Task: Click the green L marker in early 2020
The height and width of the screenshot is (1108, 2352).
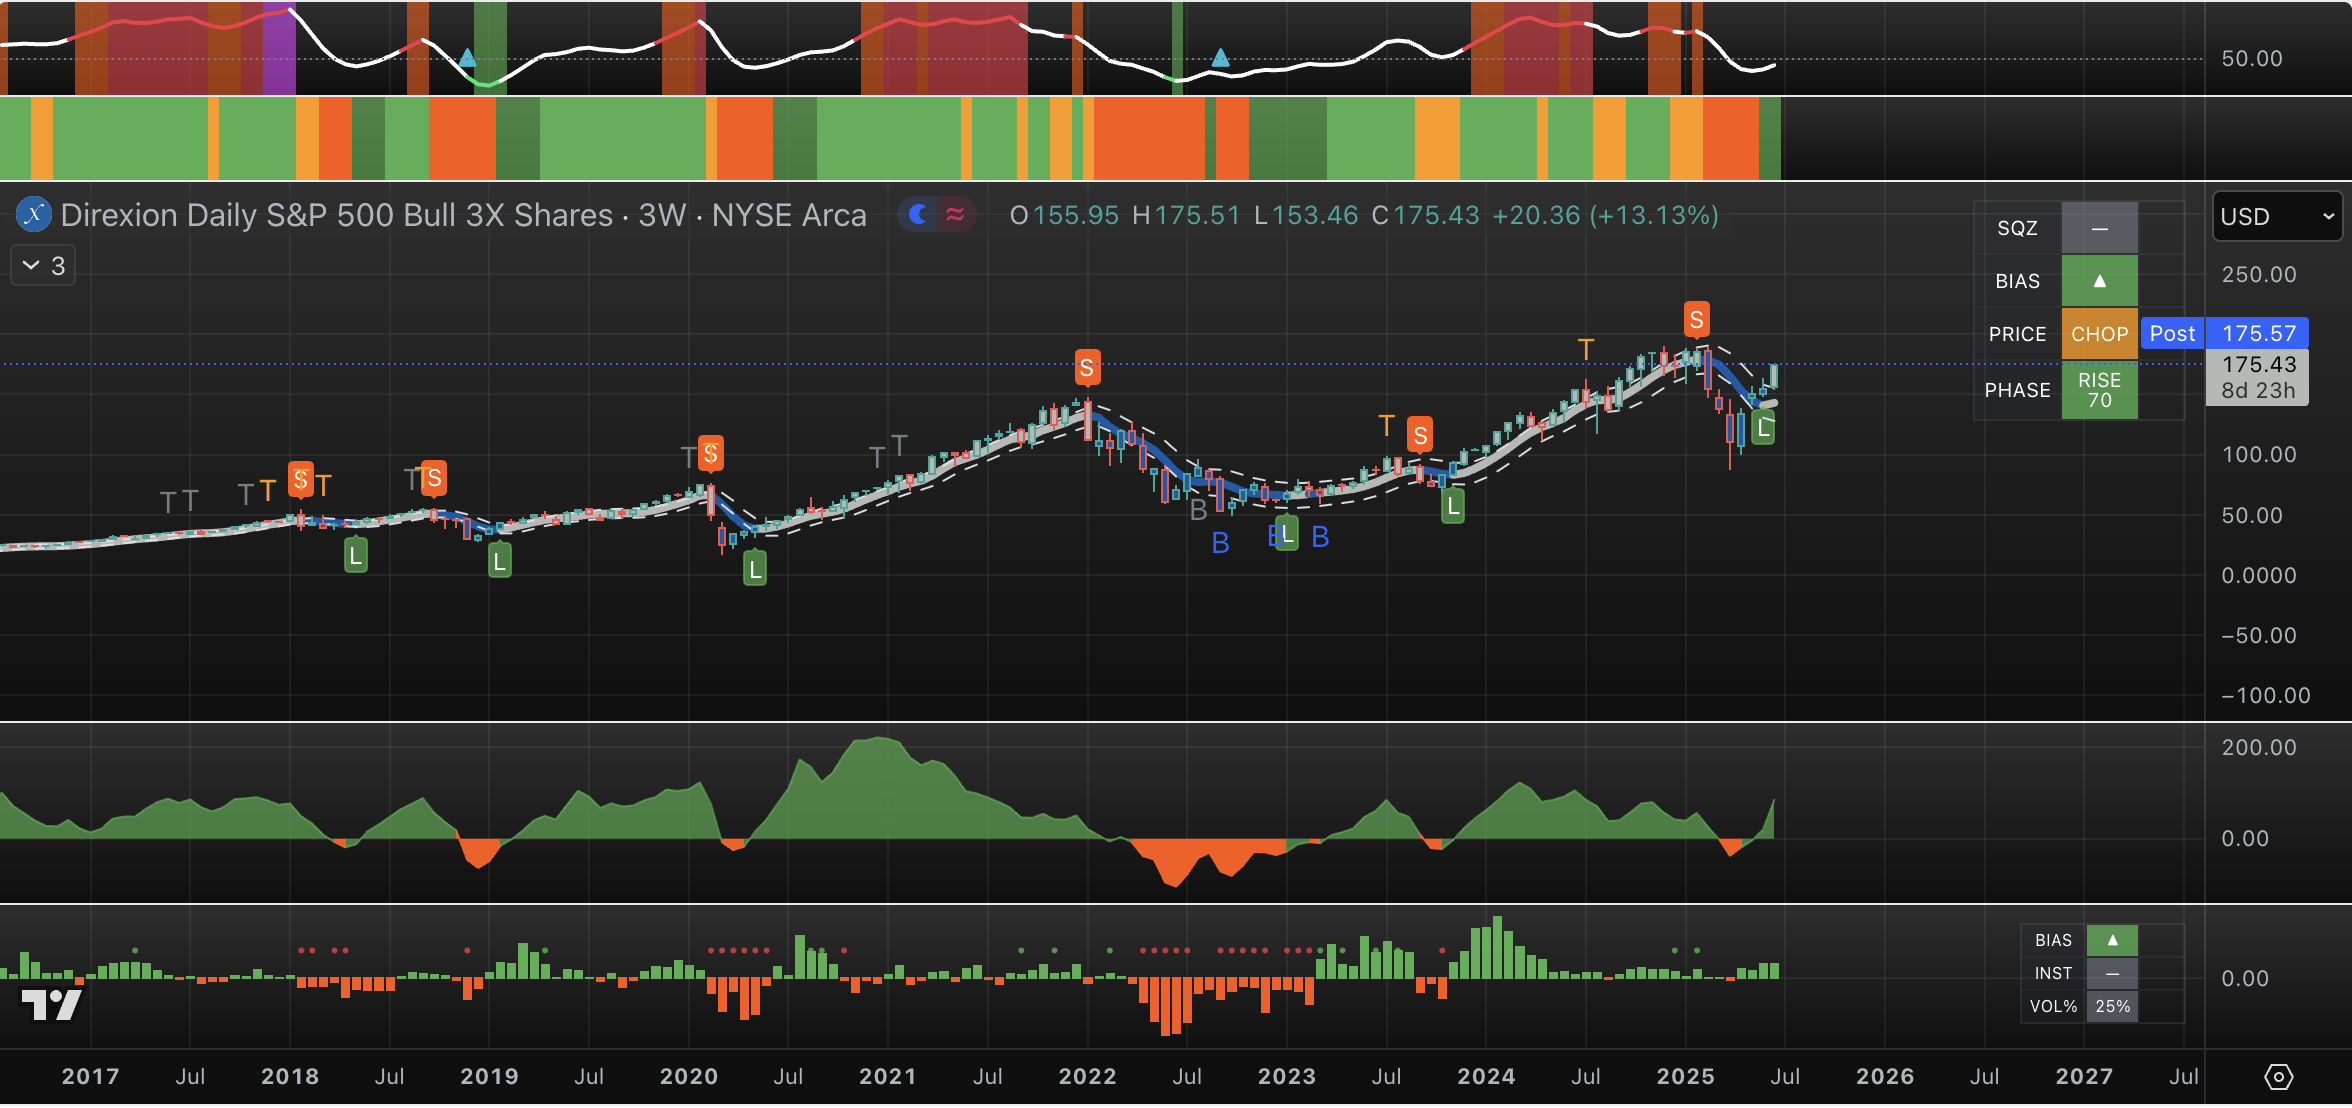Action: (x=755, y=569)
